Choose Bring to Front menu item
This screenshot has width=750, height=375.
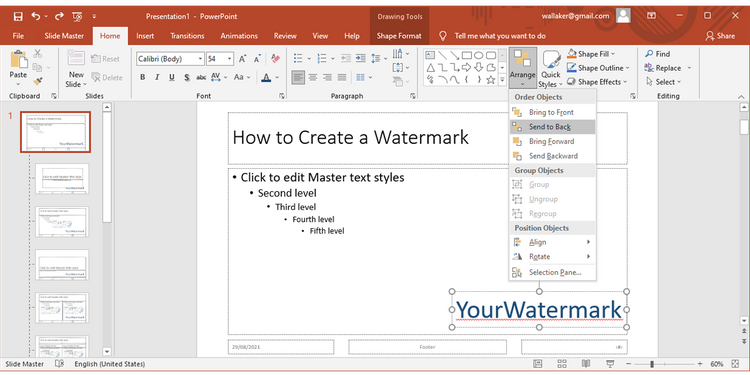pos(552,112)
